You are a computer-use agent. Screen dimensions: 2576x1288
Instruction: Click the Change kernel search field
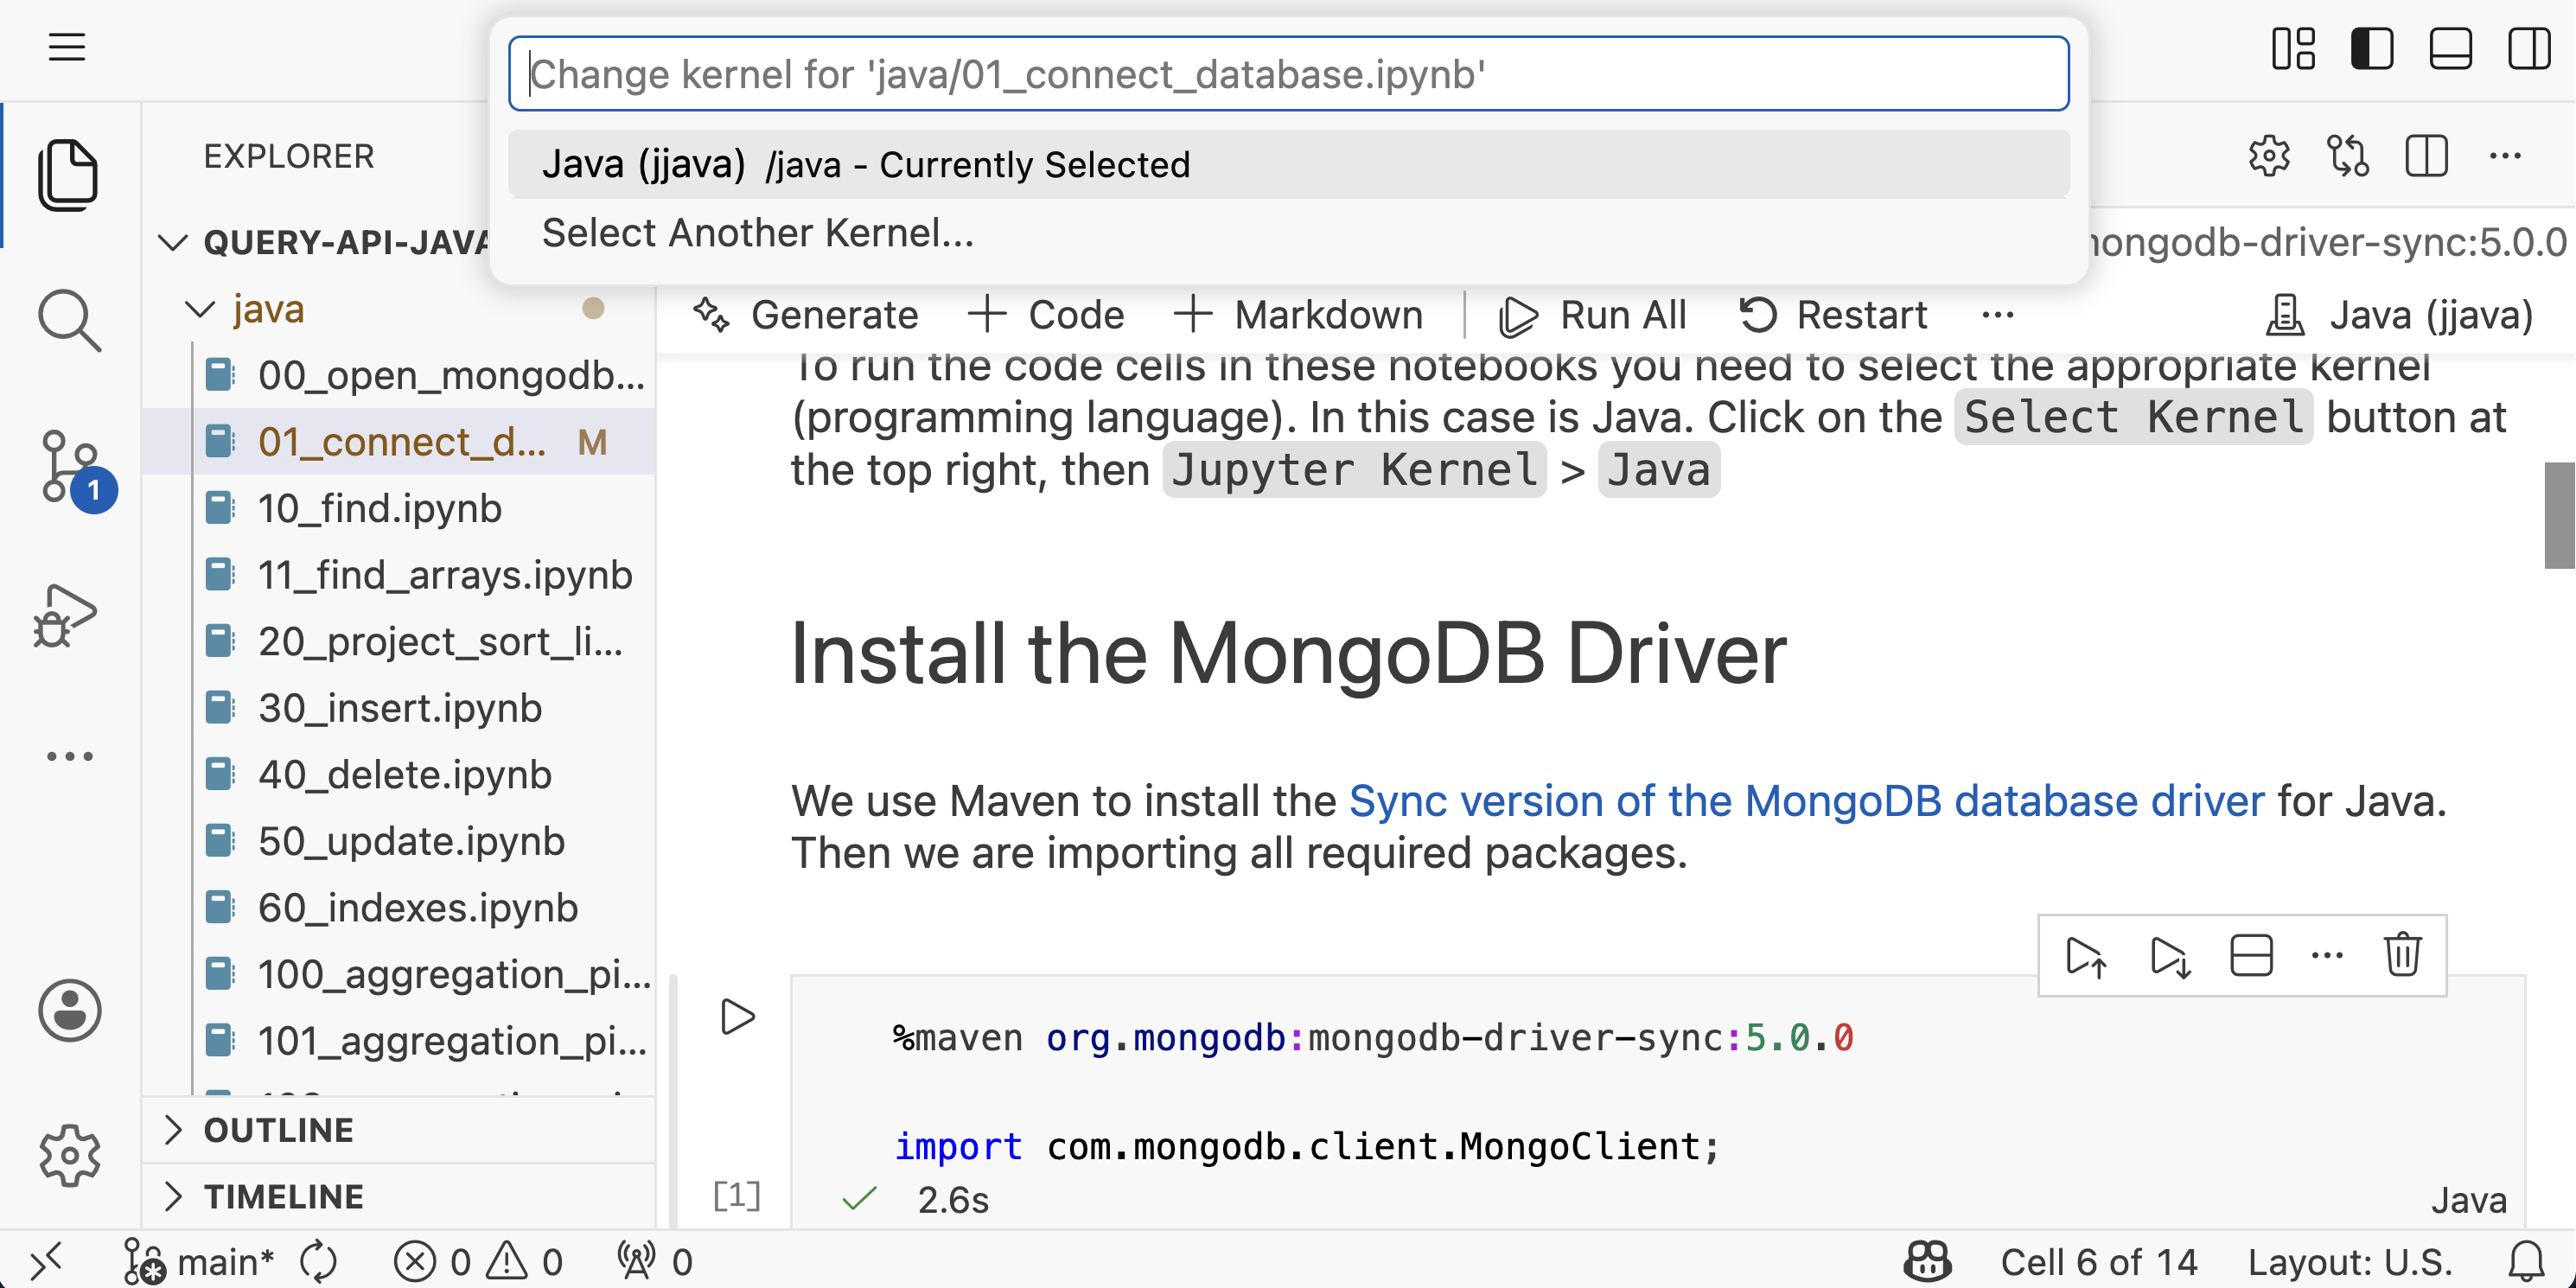pos(1287,74)
